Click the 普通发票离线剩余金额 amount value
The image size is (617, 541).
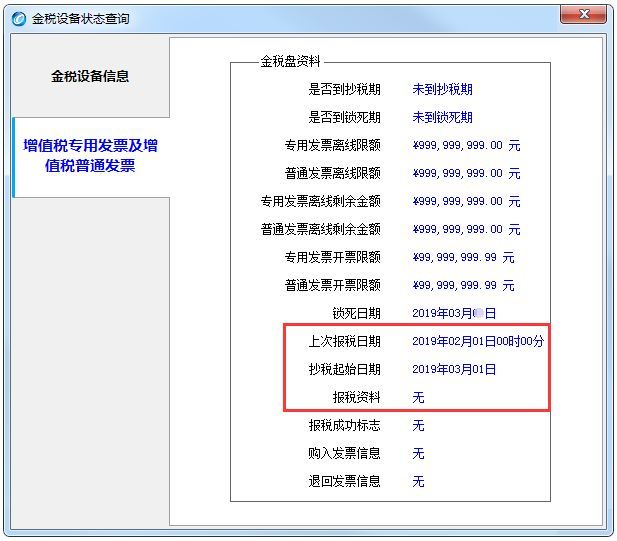tap(466, 229)
